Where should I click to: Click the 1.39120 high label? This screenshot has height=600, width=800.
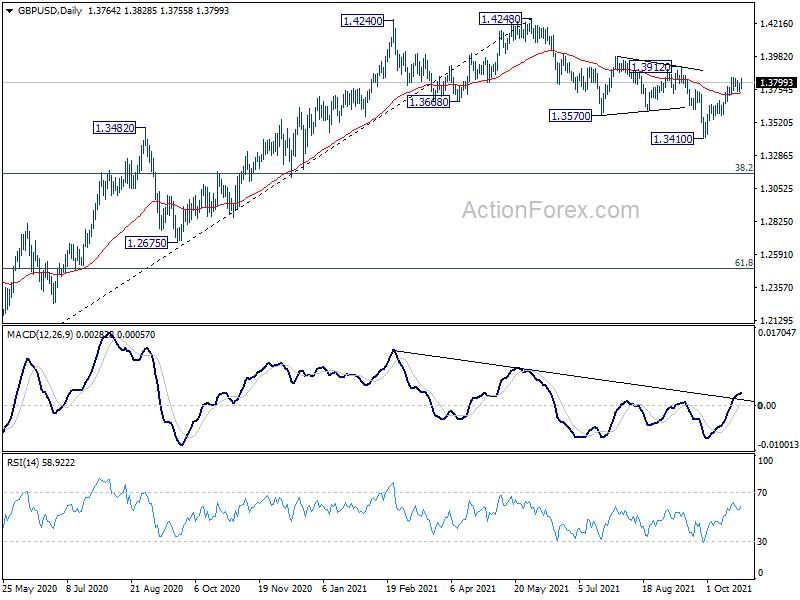[650, 67]
